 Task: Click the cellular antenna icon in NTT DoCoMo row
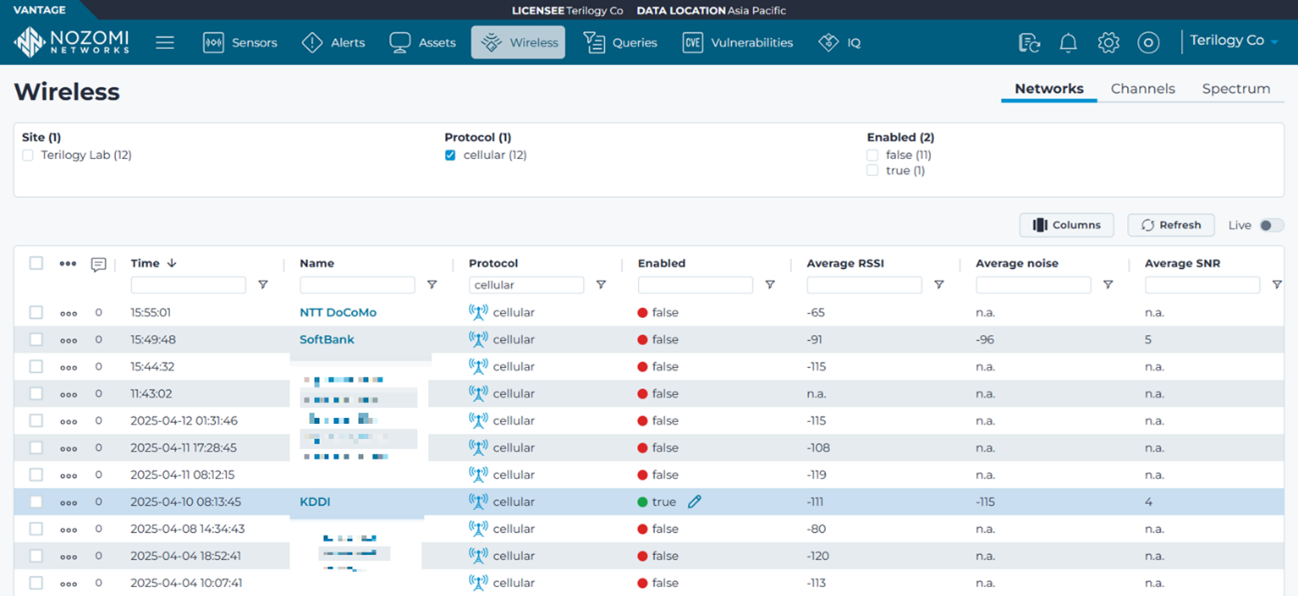click(478, 312)
